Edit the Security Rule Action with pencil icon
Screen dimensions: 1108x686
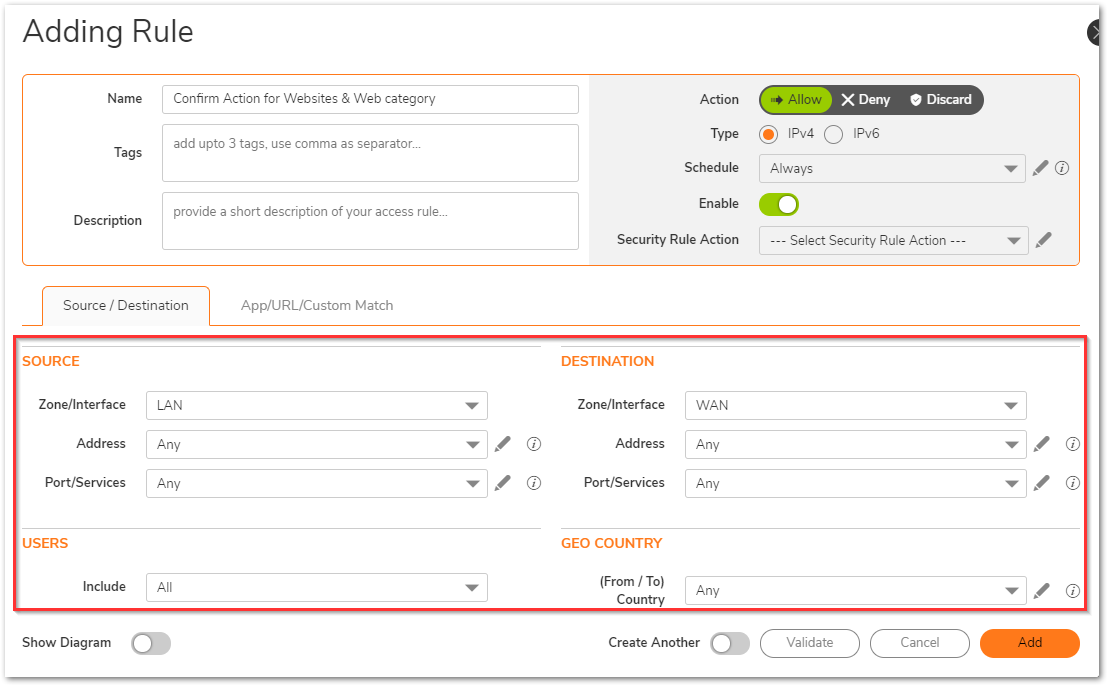click(x=1044, y=240)
